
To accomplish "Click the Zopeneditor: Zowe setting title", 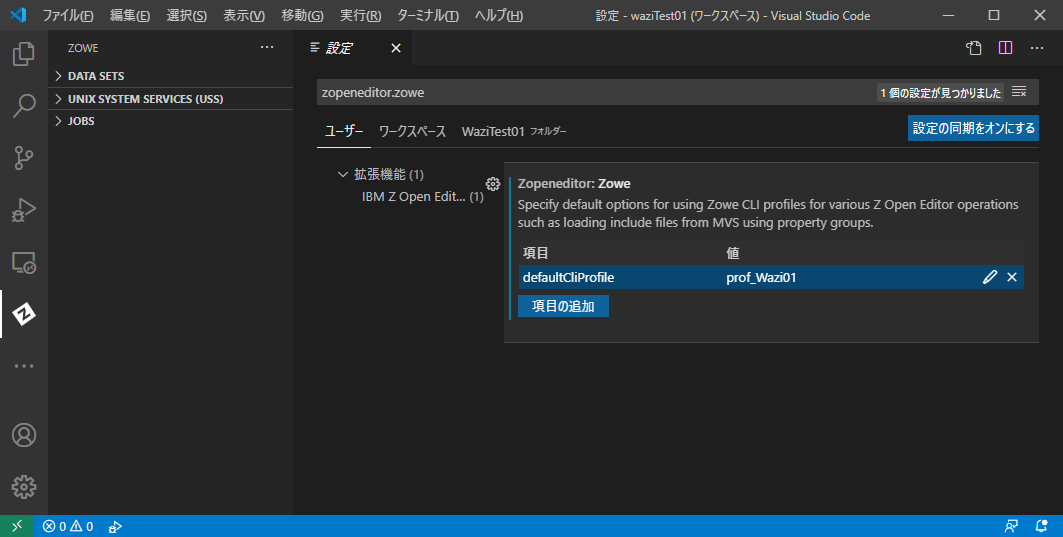I will click(574, 184).
